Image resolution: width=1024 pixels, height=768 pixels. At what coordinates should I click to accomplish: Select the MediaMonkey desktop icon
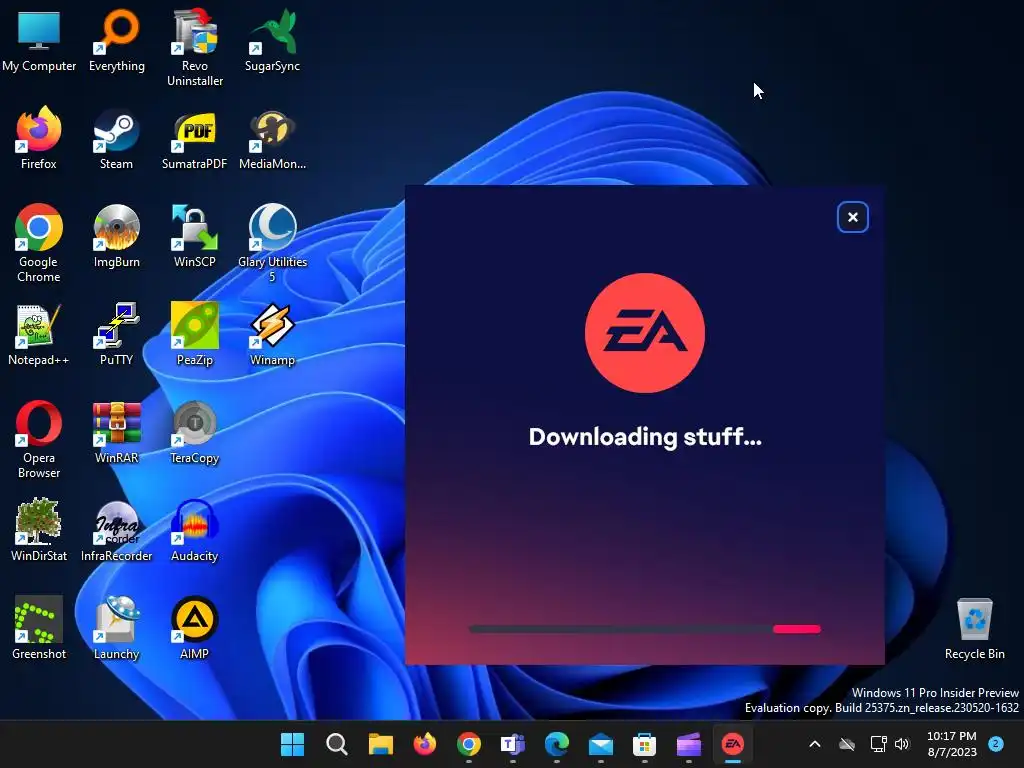click(272, 138)
